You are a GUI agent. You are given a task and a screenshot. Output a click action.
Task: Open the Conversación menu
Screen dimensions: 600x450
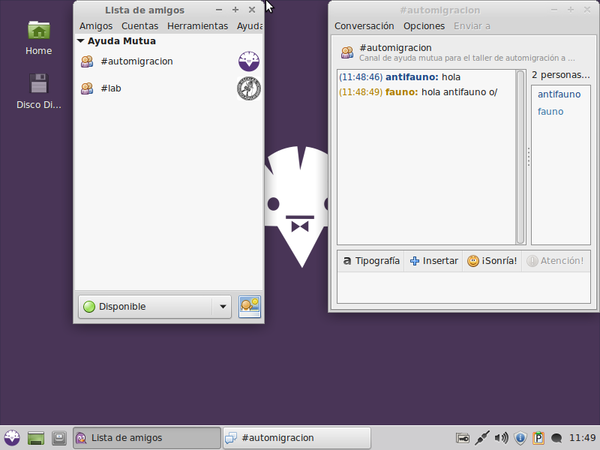pyautogui.click(x=364, y=26)
